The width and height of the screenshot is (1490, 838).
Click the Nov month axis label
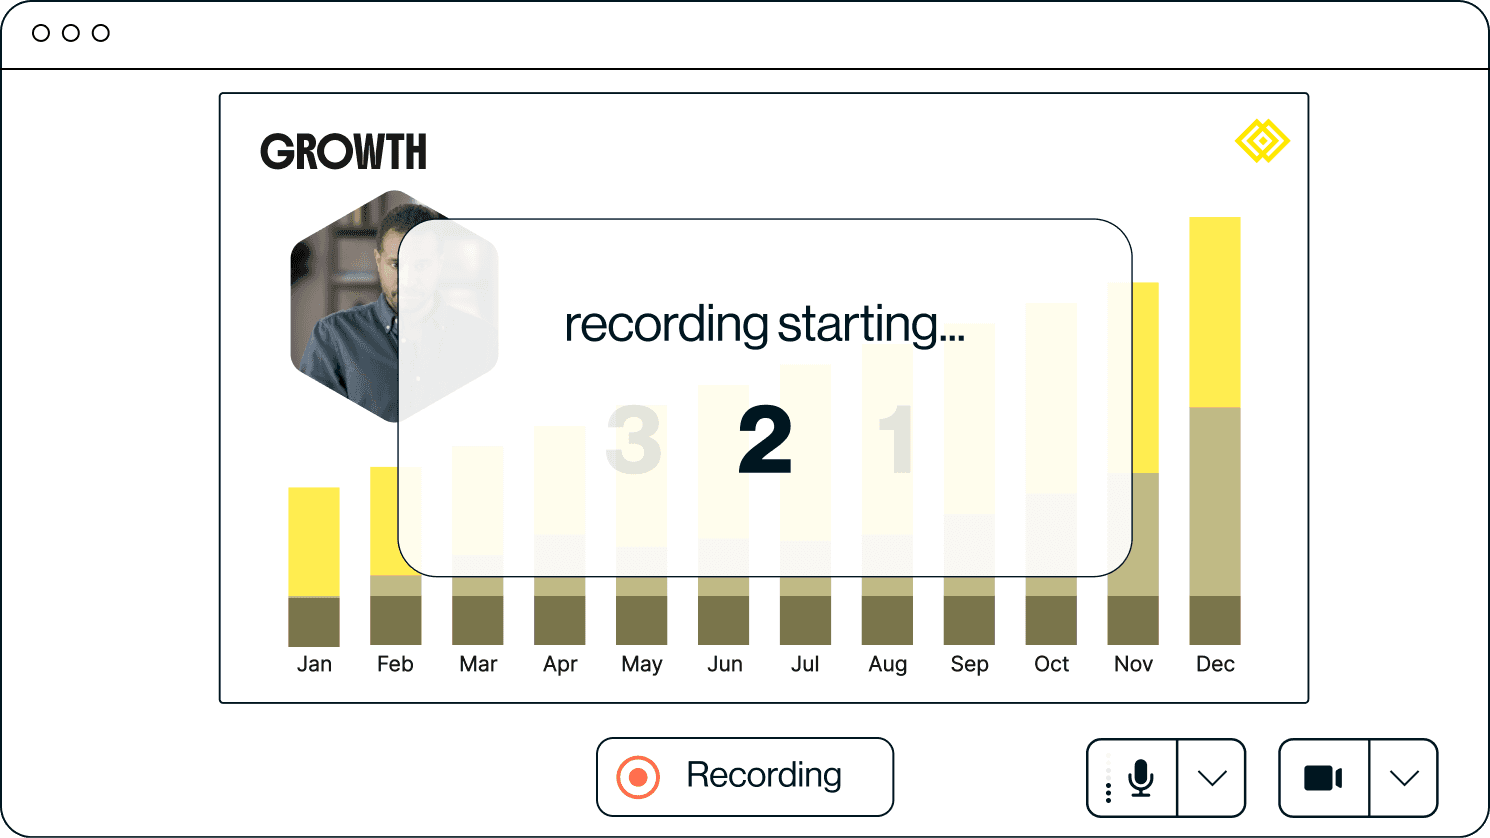[x=1133, y=664]
